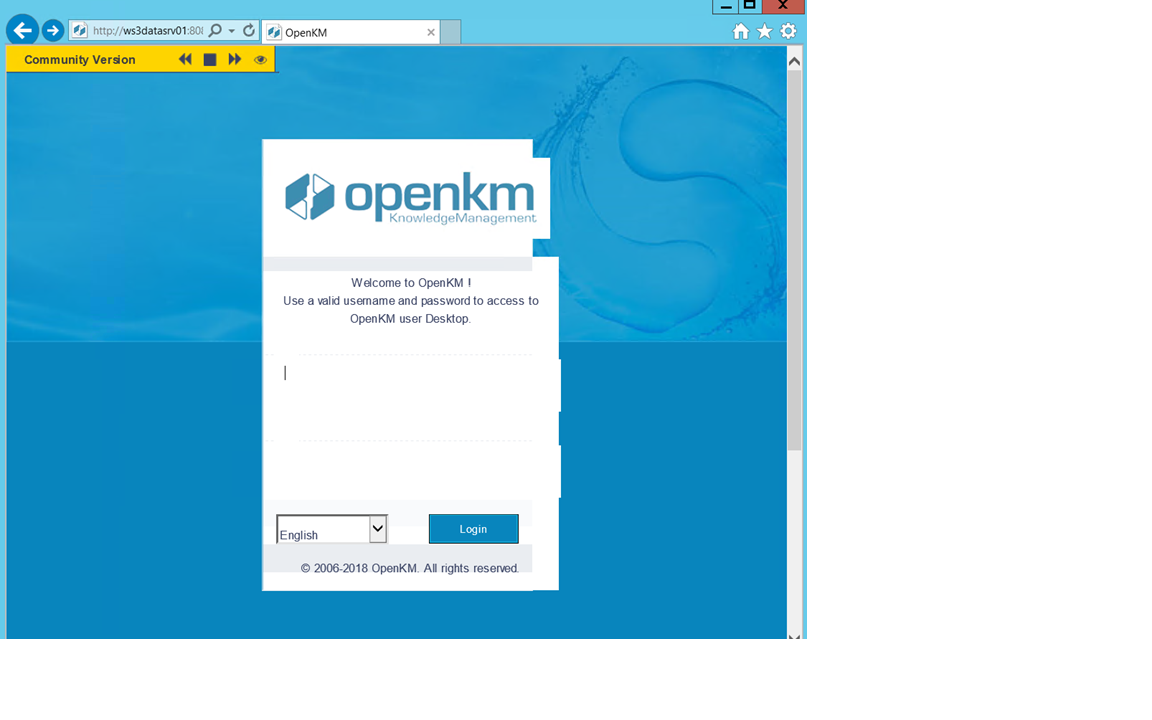Navigate forward using the arrow button
This screenshot has width=1152, height=720.
coord(52,30)
